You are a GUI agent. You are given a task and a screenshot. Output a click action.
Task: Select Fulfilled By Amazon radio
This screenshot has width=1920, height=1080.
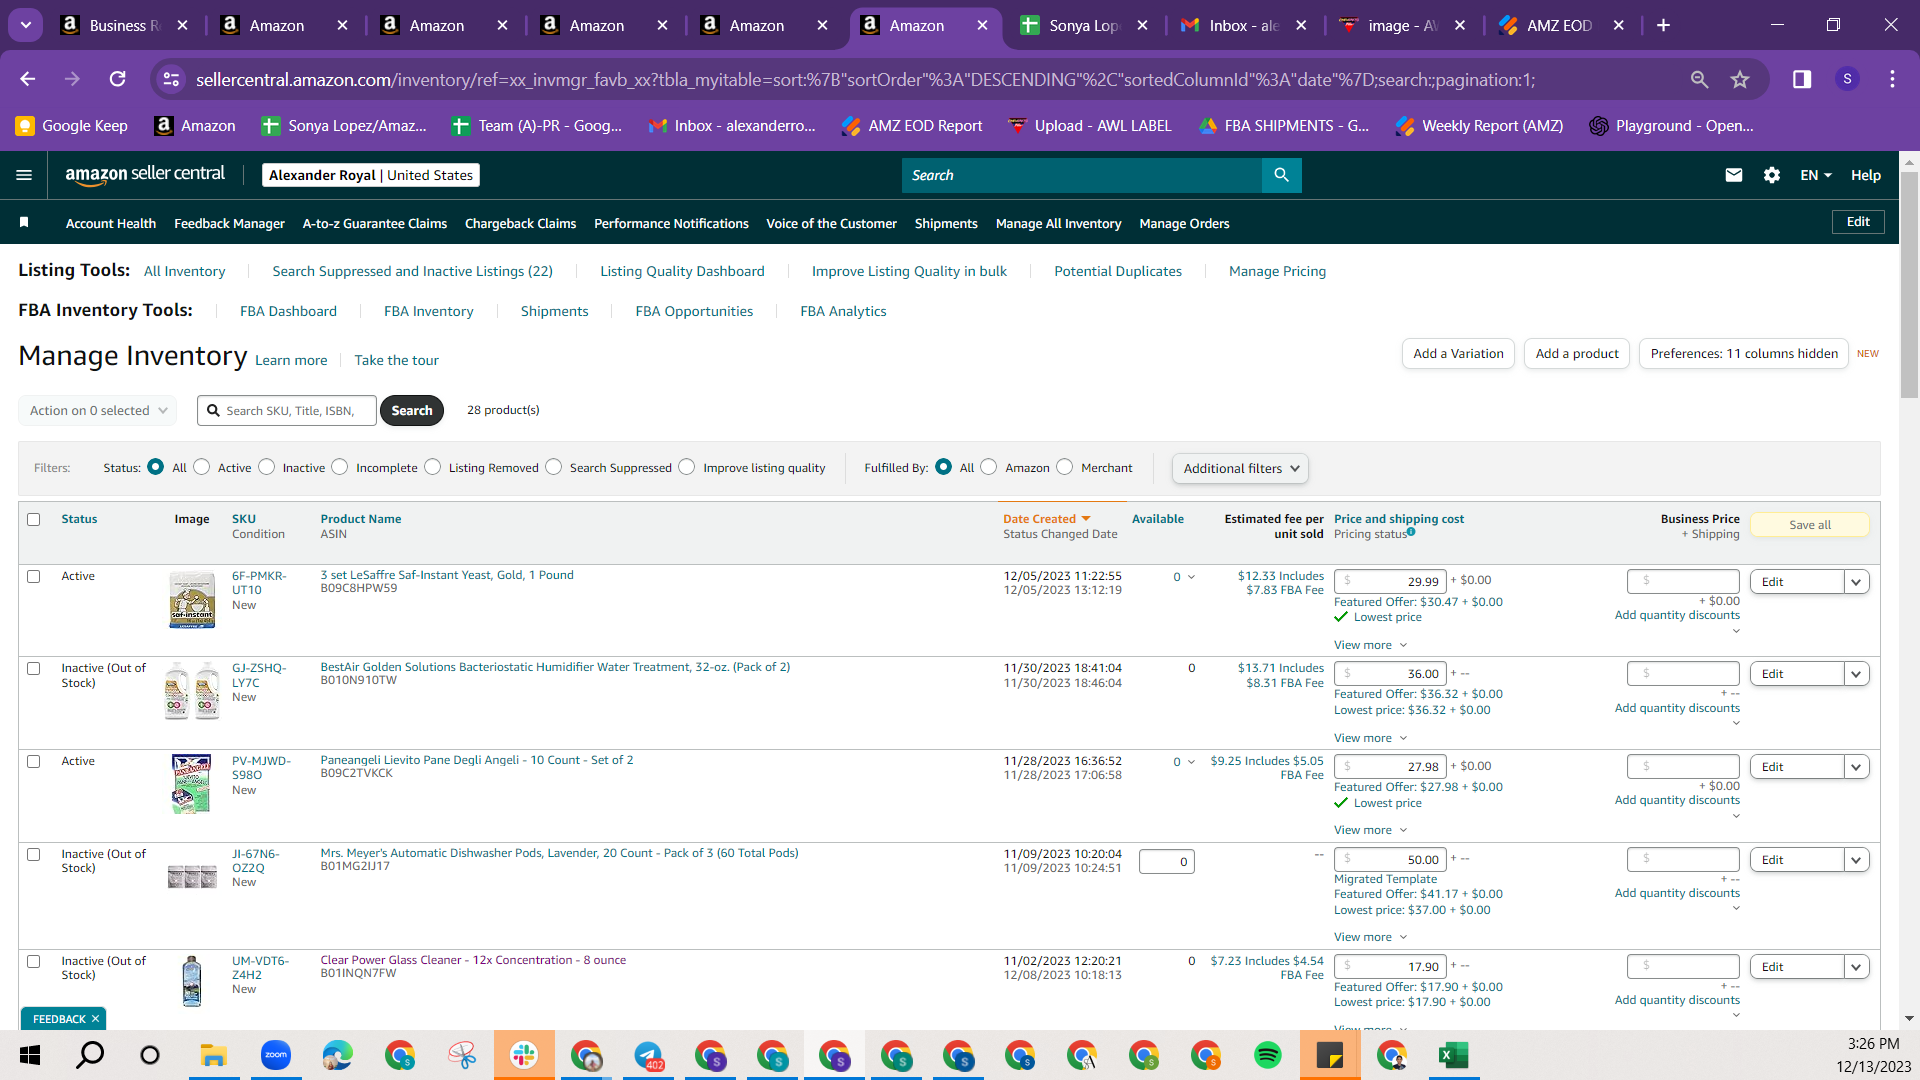tap(989, 467)
